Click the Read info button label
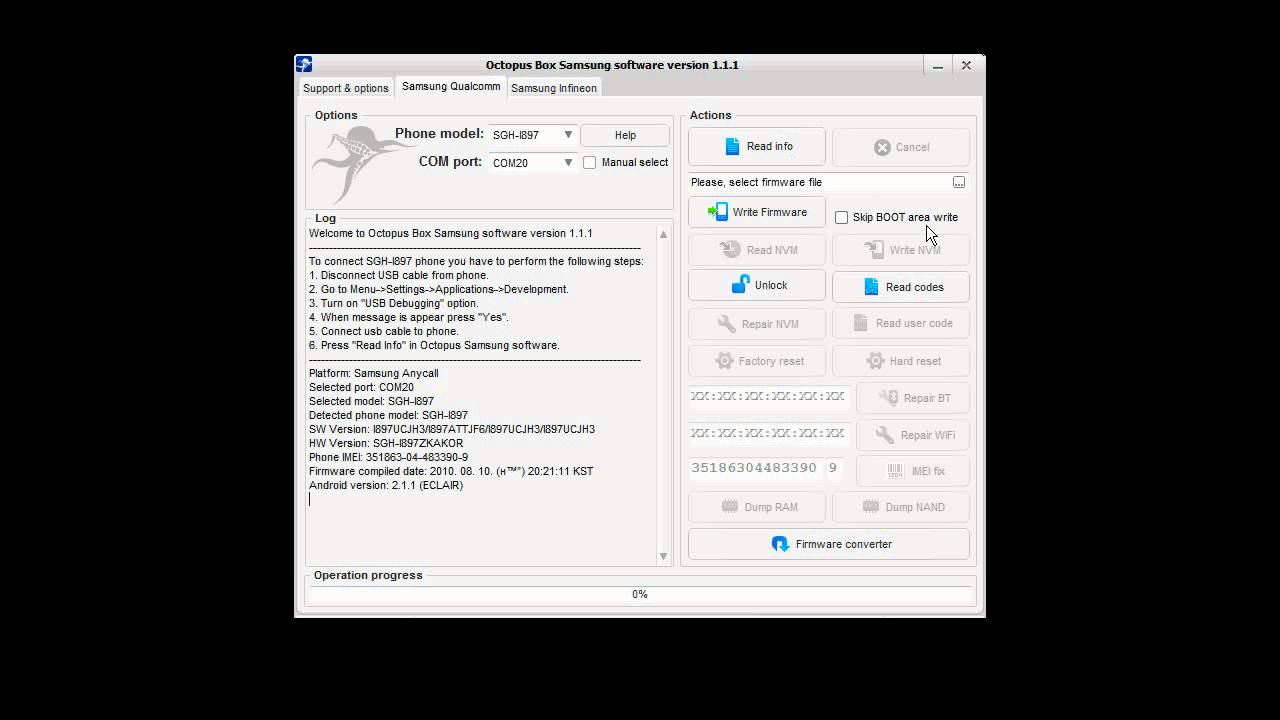The image size is (1280, 720). [770, 146]
